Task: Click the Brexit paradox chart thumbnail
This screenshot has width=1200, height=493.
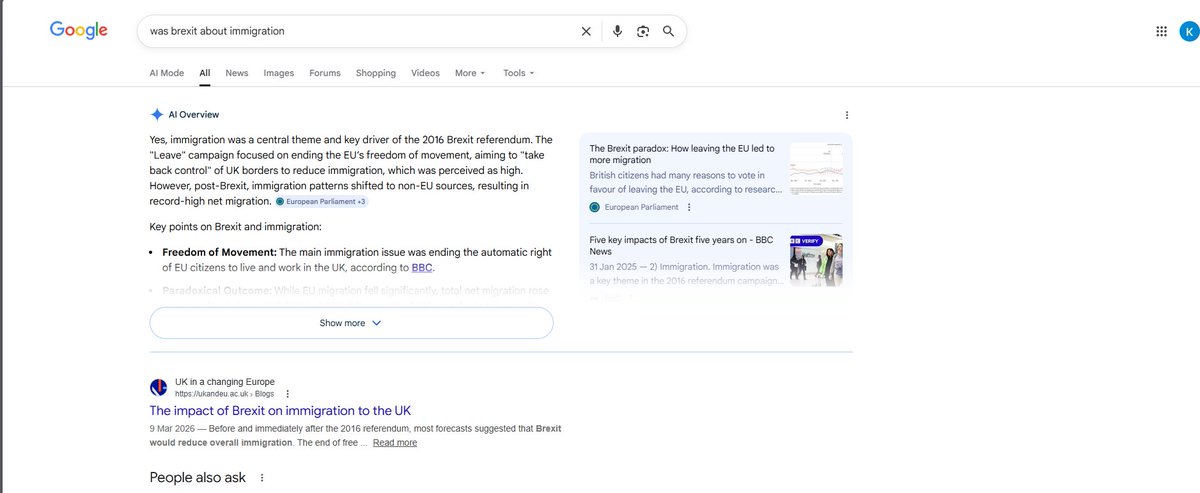Action: [x=816, y=168]
